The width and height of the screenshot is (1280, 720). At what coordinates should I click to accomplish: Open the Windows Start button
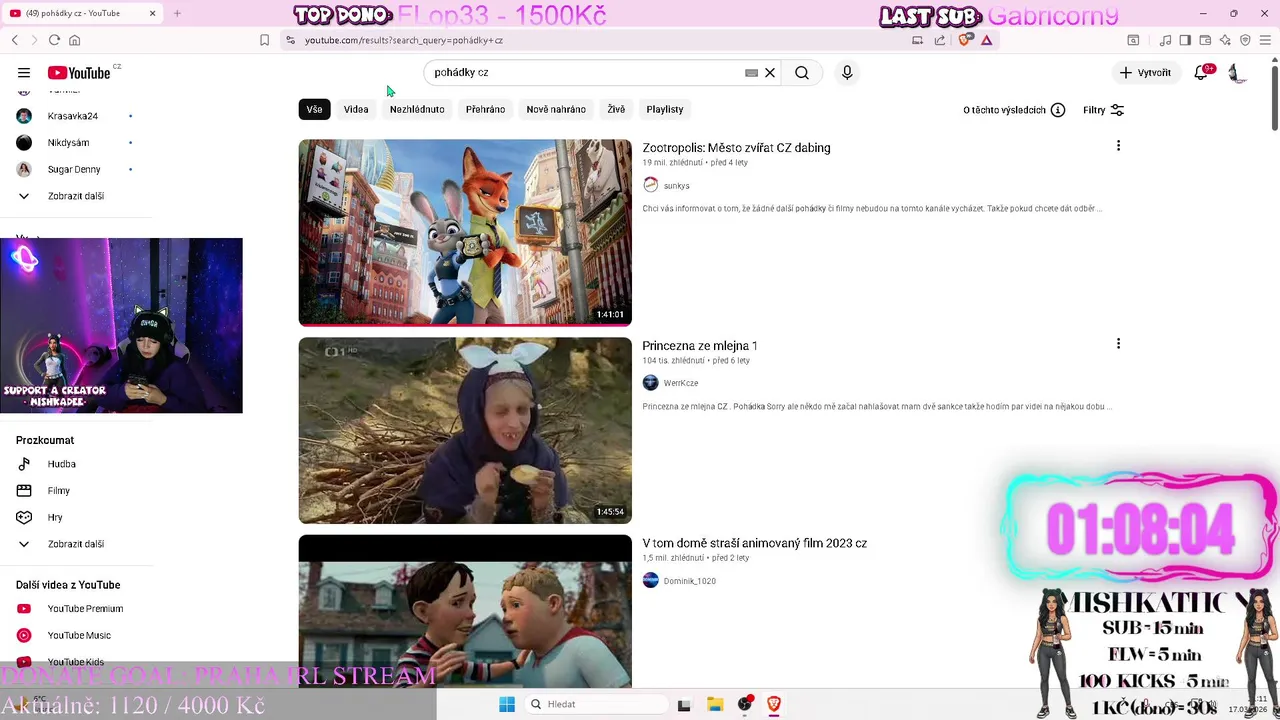pos(507,704)
